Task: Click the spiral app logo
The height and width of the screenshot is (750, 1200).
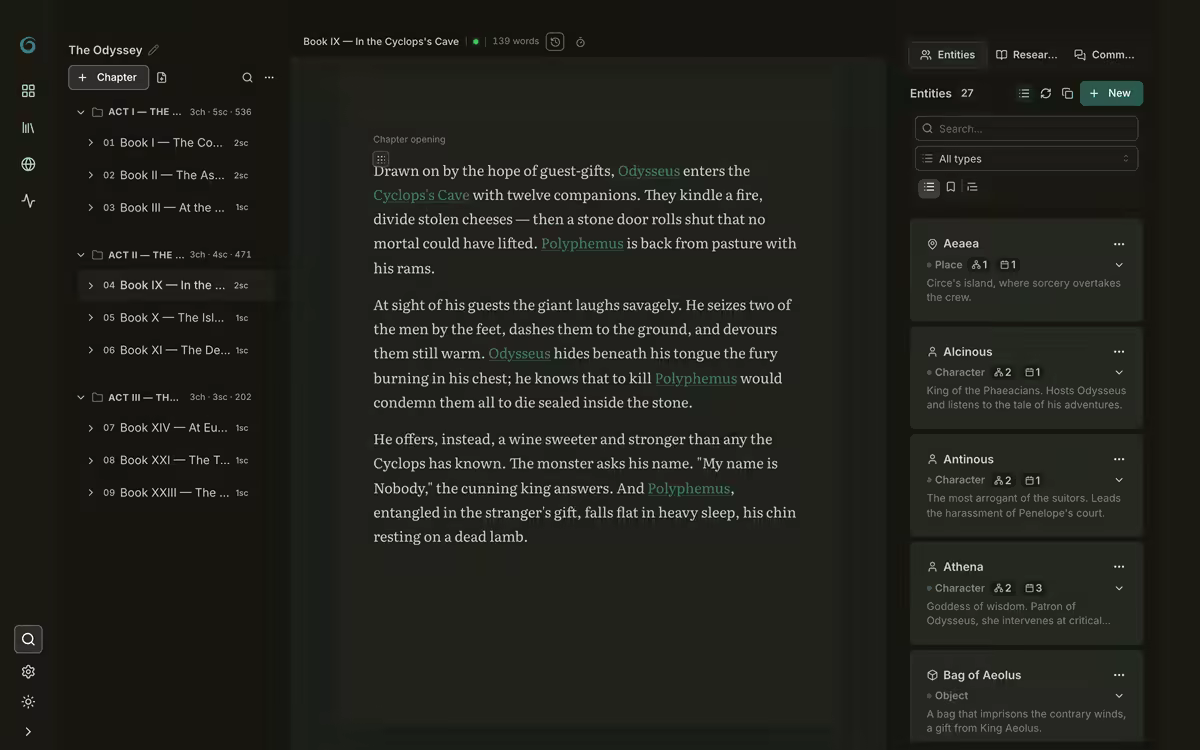Action: click(28, 45)
